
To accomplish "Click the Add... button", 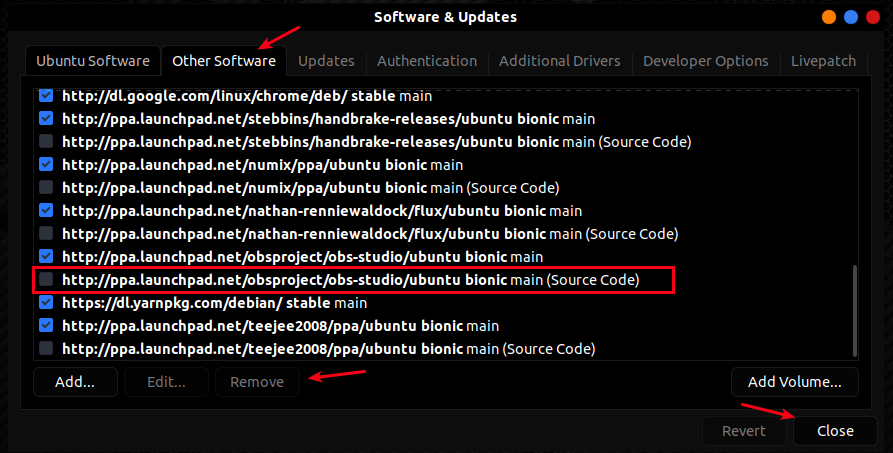I will [75, 382].
